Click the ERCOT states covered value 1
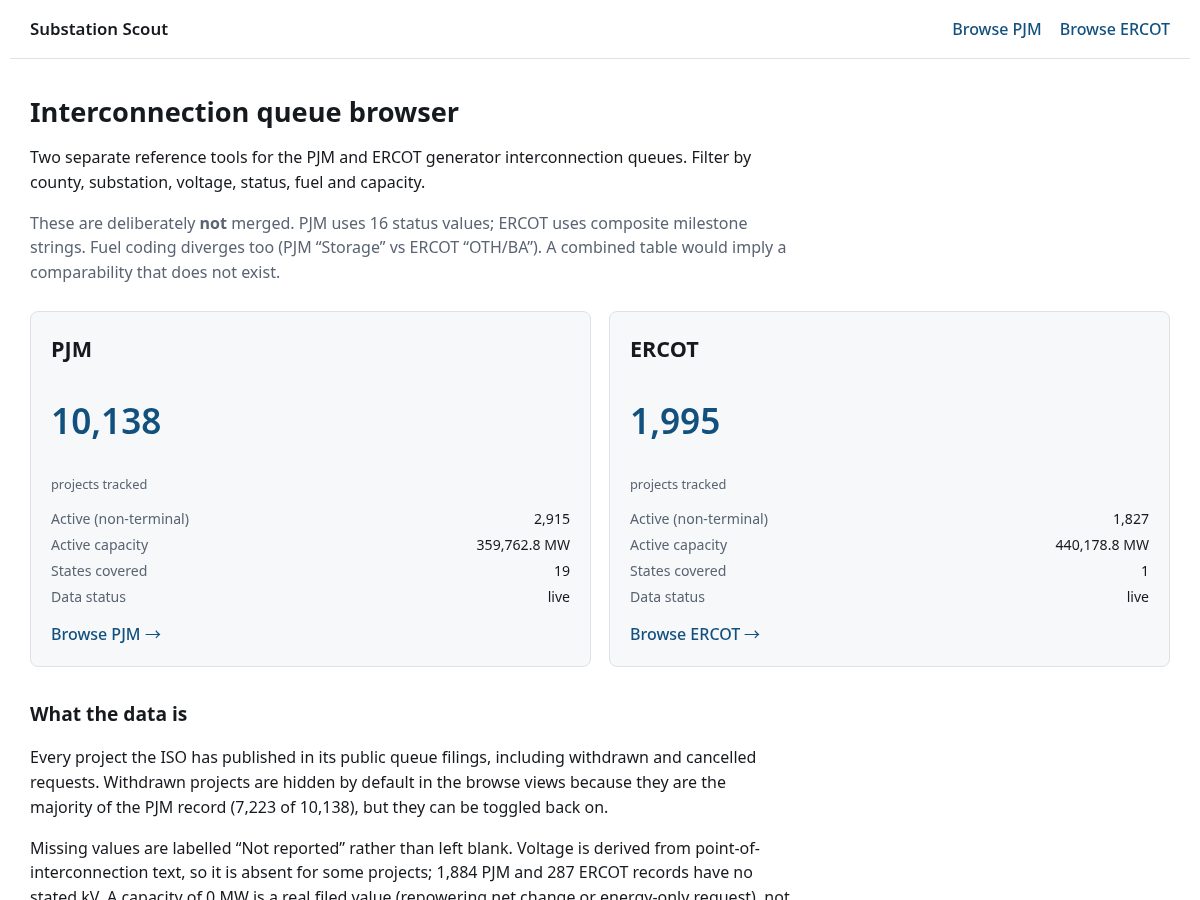 pyautogui.click(x=1145, y=571)
